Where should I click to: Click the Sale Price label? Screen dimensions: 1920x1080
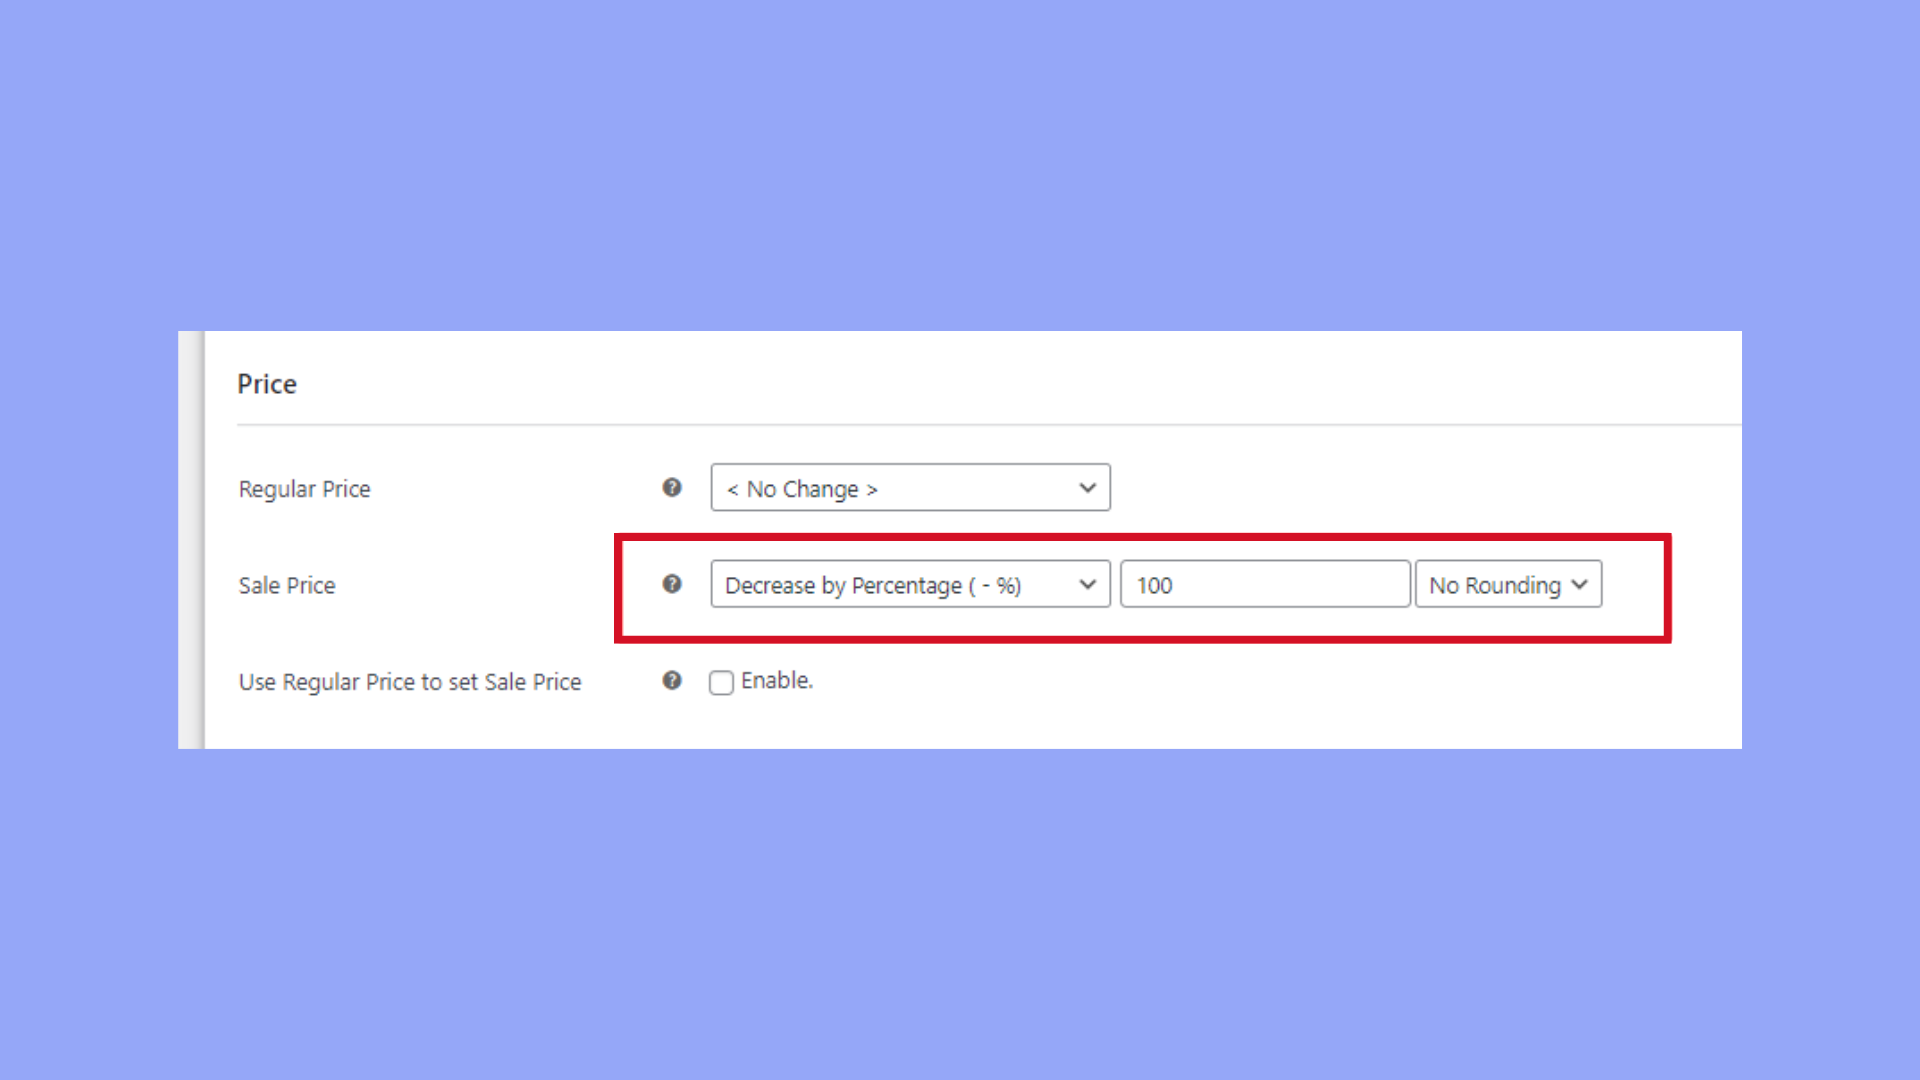[287, 585]
